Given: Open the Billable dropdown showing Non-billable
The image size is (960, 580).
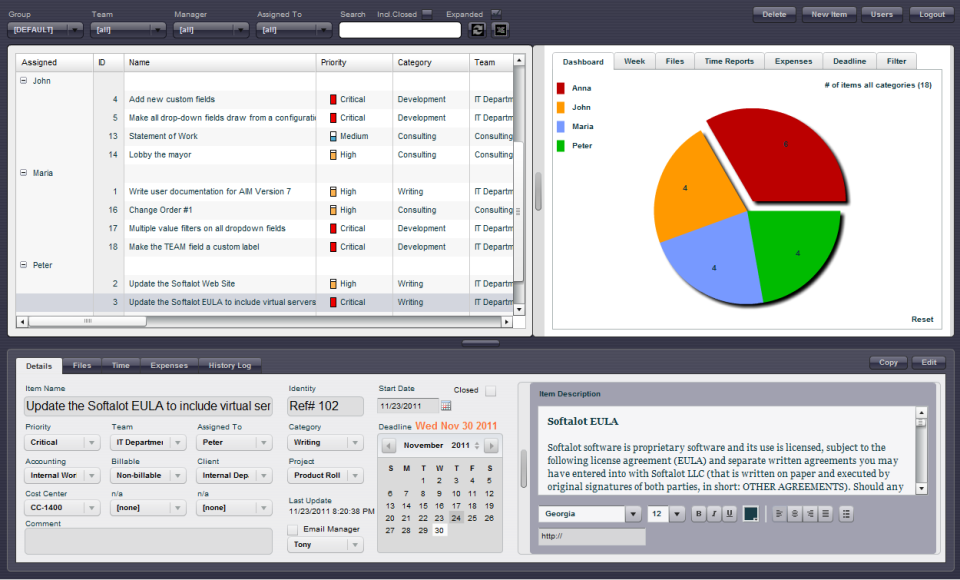Looking at the screenshot, I should coord(147,475).
